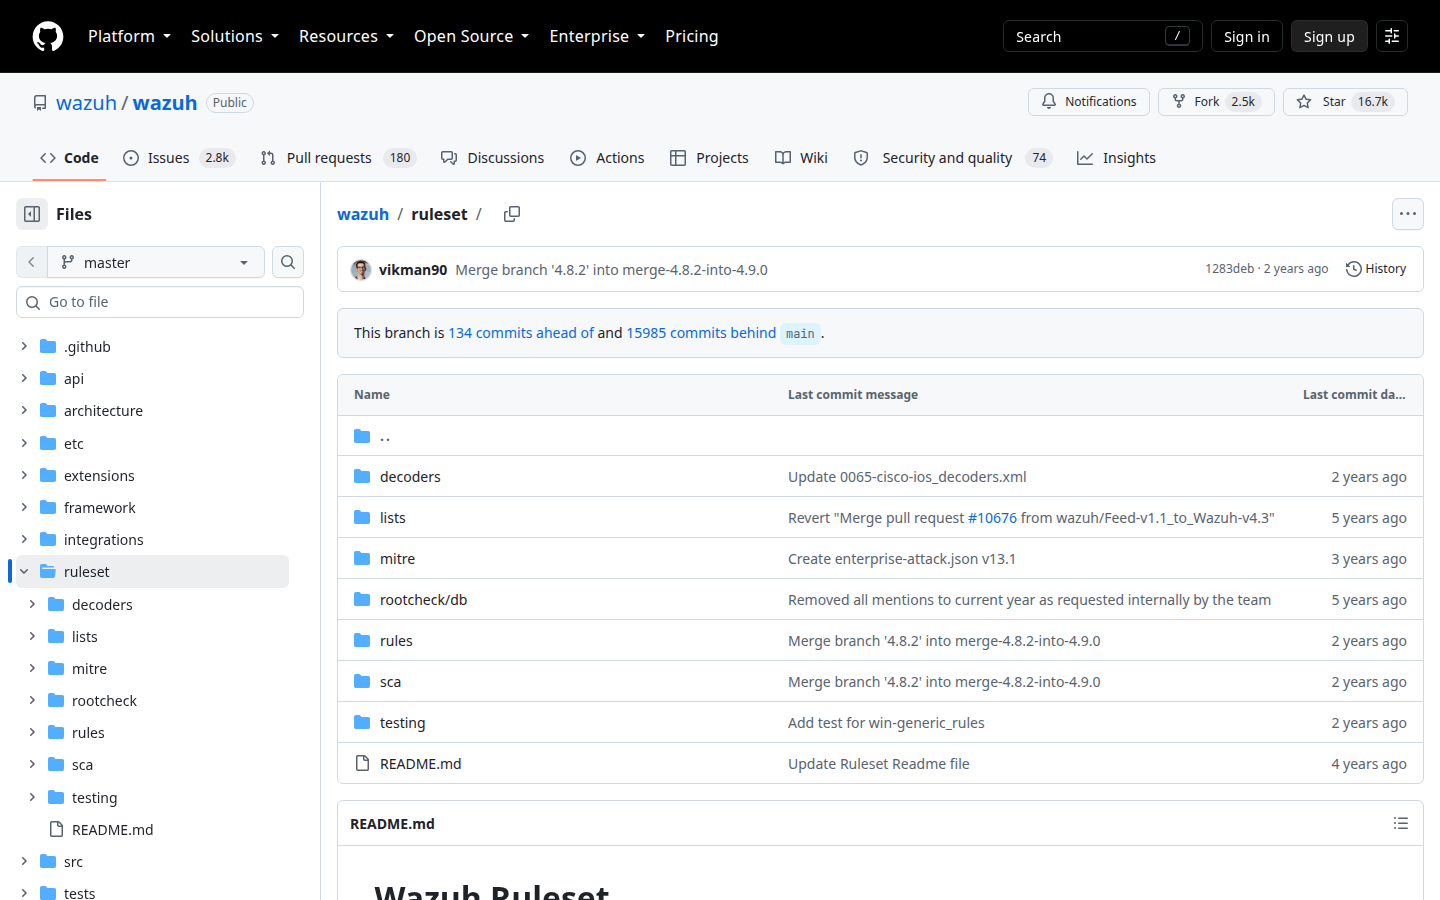The width and height of the screenshot is (1440, 900).
Task: Open the Enterprise navigation dropdown
Action: tap(597, 36)
